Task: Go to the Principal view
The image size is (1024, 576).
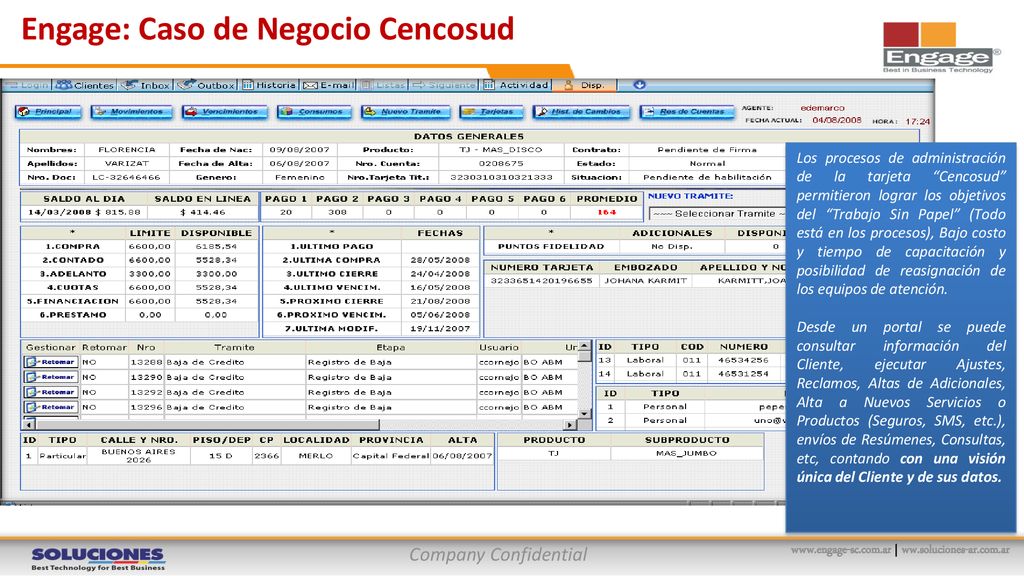Action: (48, 112)
